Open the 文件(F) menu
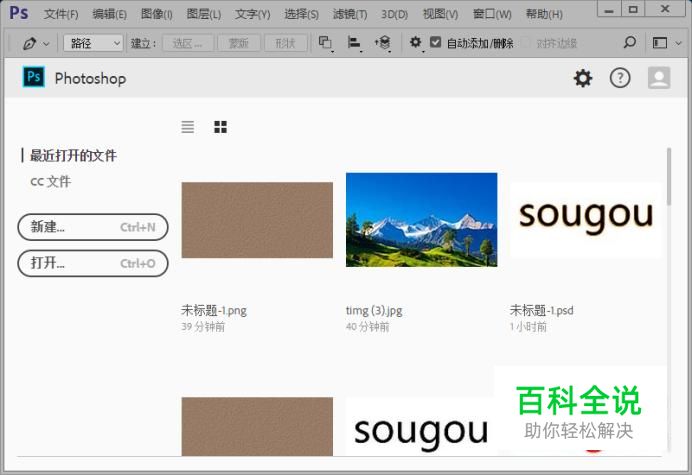The image size is (692, 475). coord(61,14)
